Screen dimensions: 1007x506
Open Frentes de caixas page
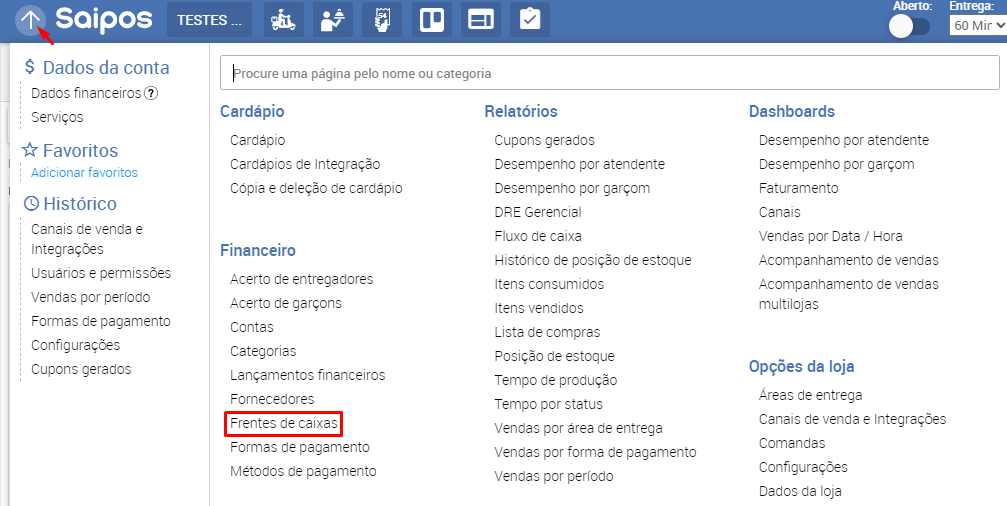[284, 423]
